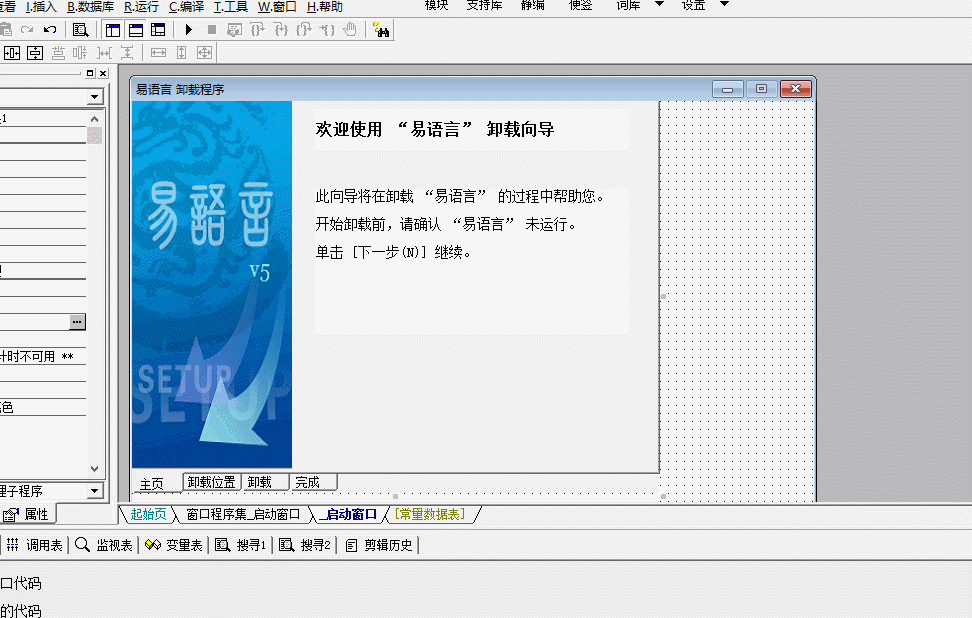
Task: Expand the 设置 dropdown arrow
Action: click(724, 4)
